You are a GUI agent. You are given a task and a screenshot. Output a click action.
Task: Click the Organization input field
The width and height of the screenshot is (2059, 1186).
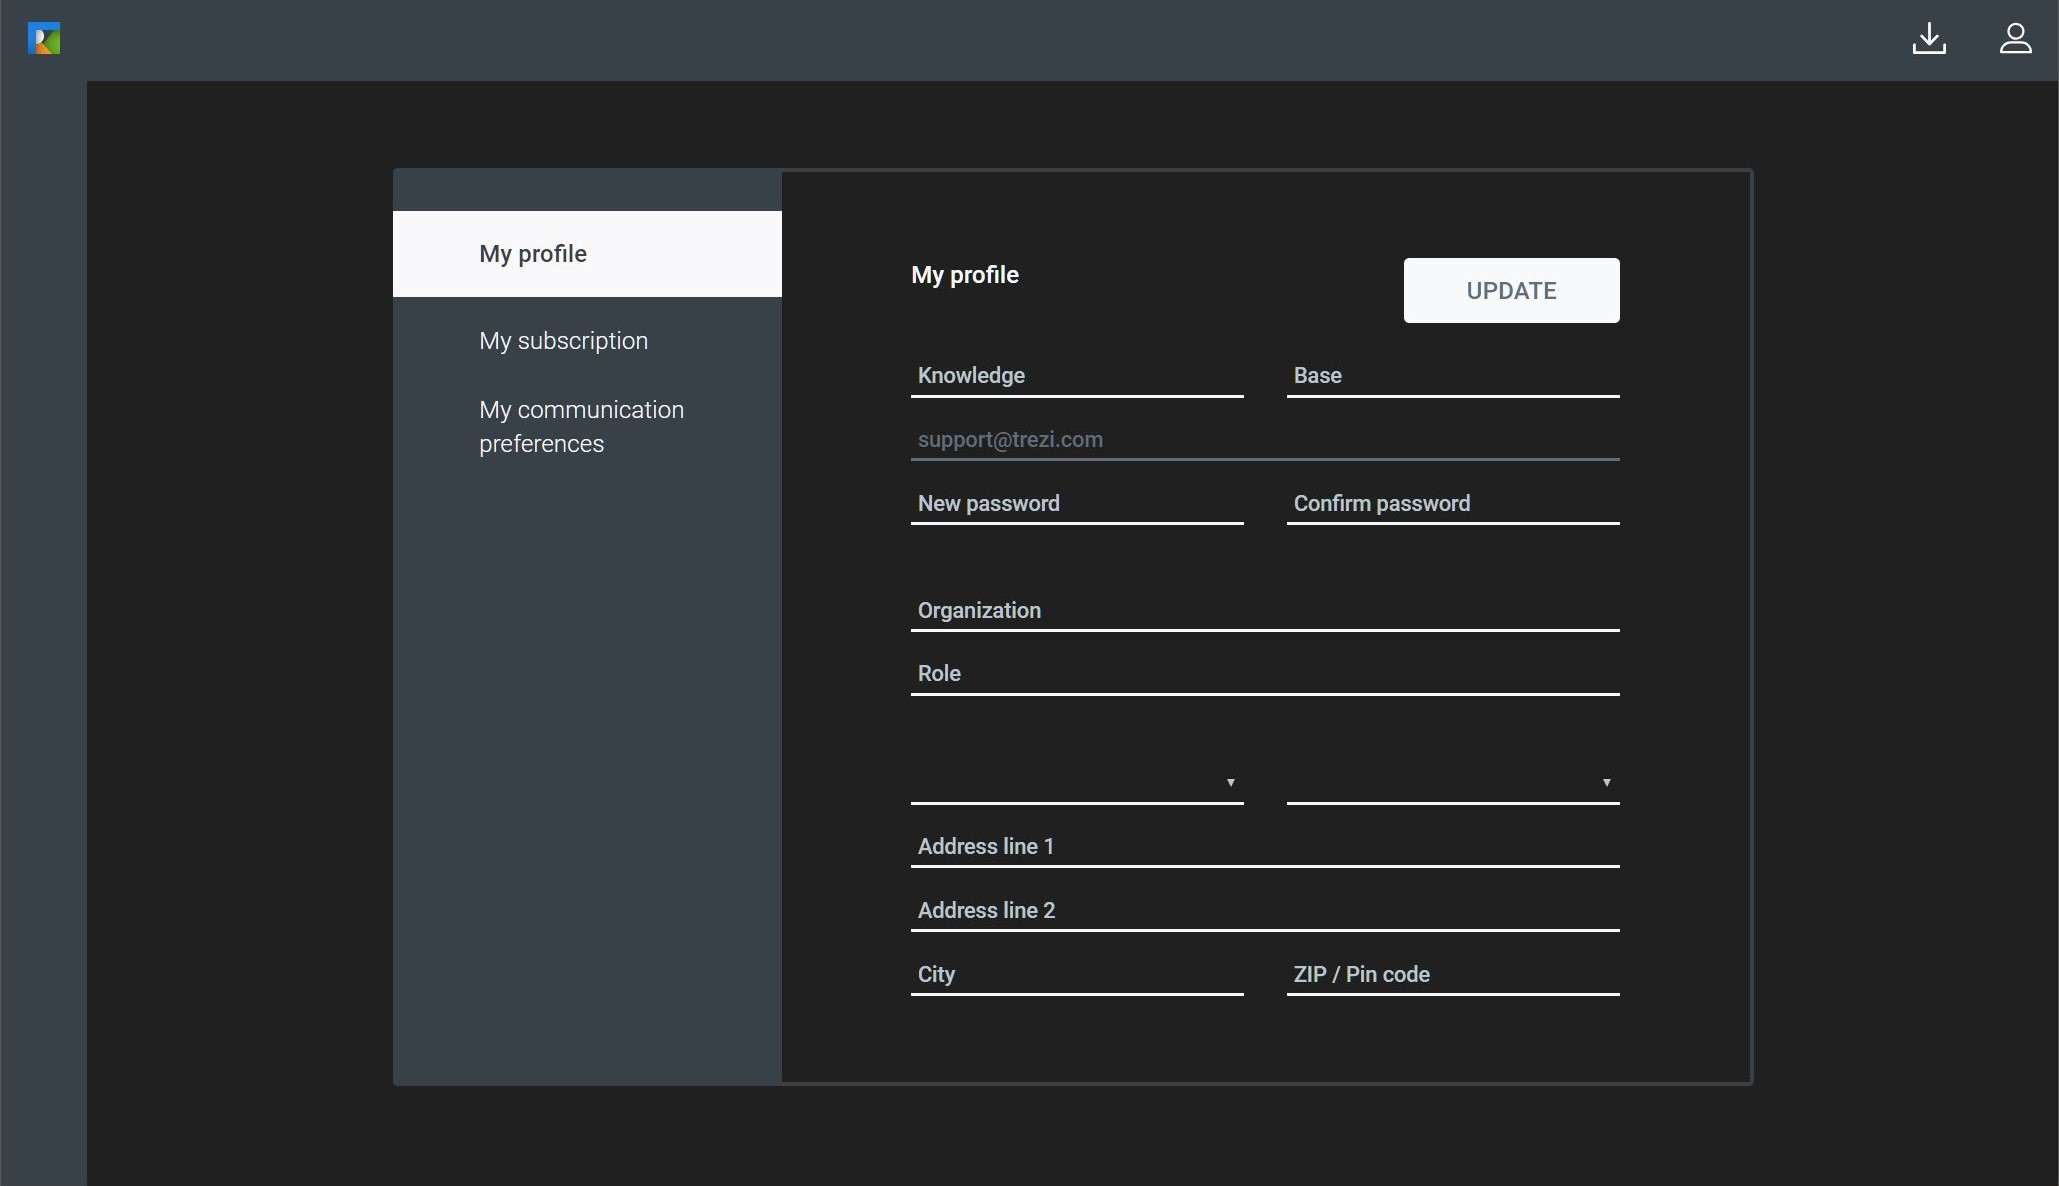coord(1264,611)
